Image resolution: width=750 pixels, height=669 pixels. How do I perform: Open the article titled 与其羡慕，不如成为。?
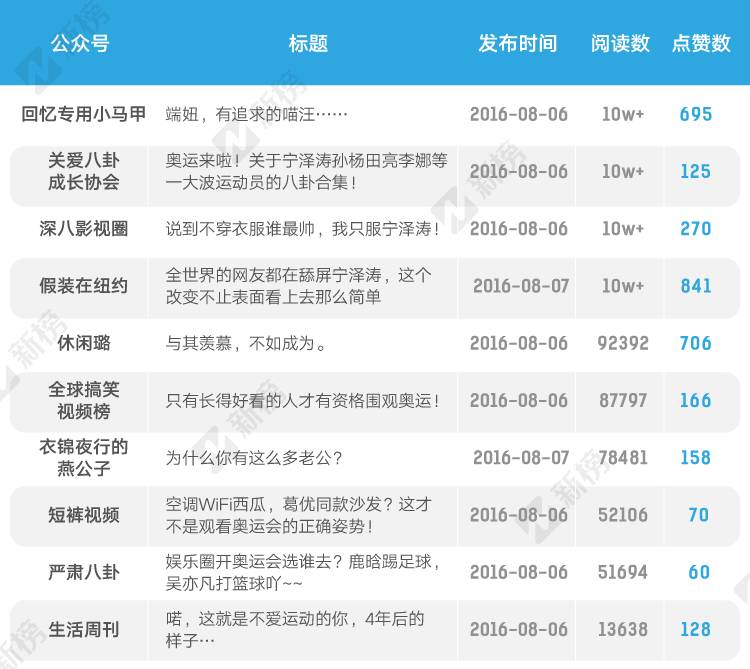246,344
